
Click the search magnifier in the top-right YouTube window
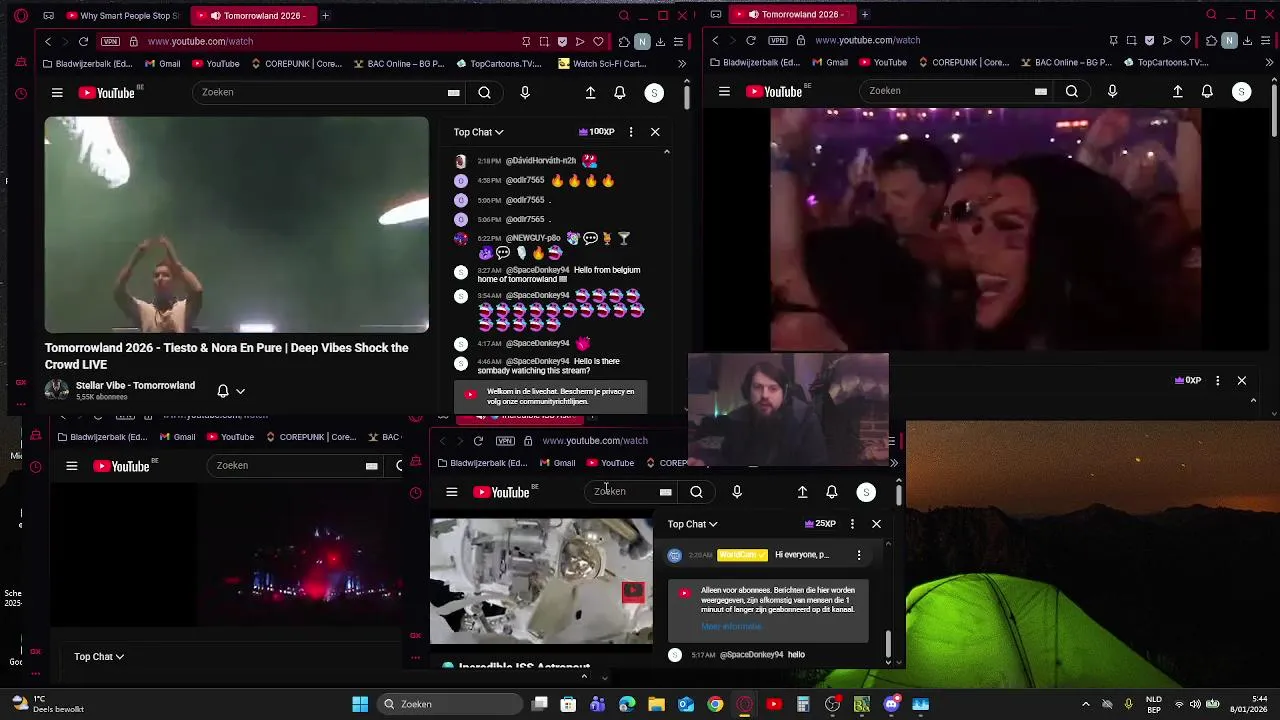tap(1072, 91)
